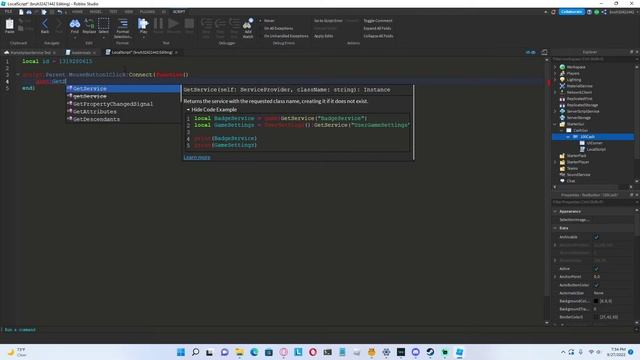Click the LocalScript script icon in Explorer
The image size is (640, 360).
pos(582,149)
